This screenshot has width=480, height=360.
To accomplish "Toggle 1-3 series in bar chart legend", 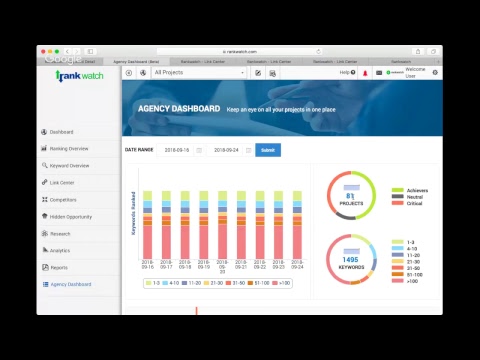I will point(153,283).
